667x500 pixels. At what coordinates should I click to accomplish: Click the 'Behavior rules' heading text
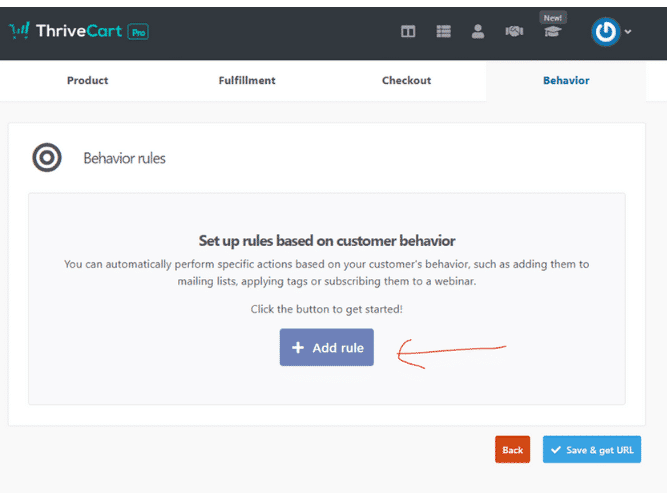(124, 158)
